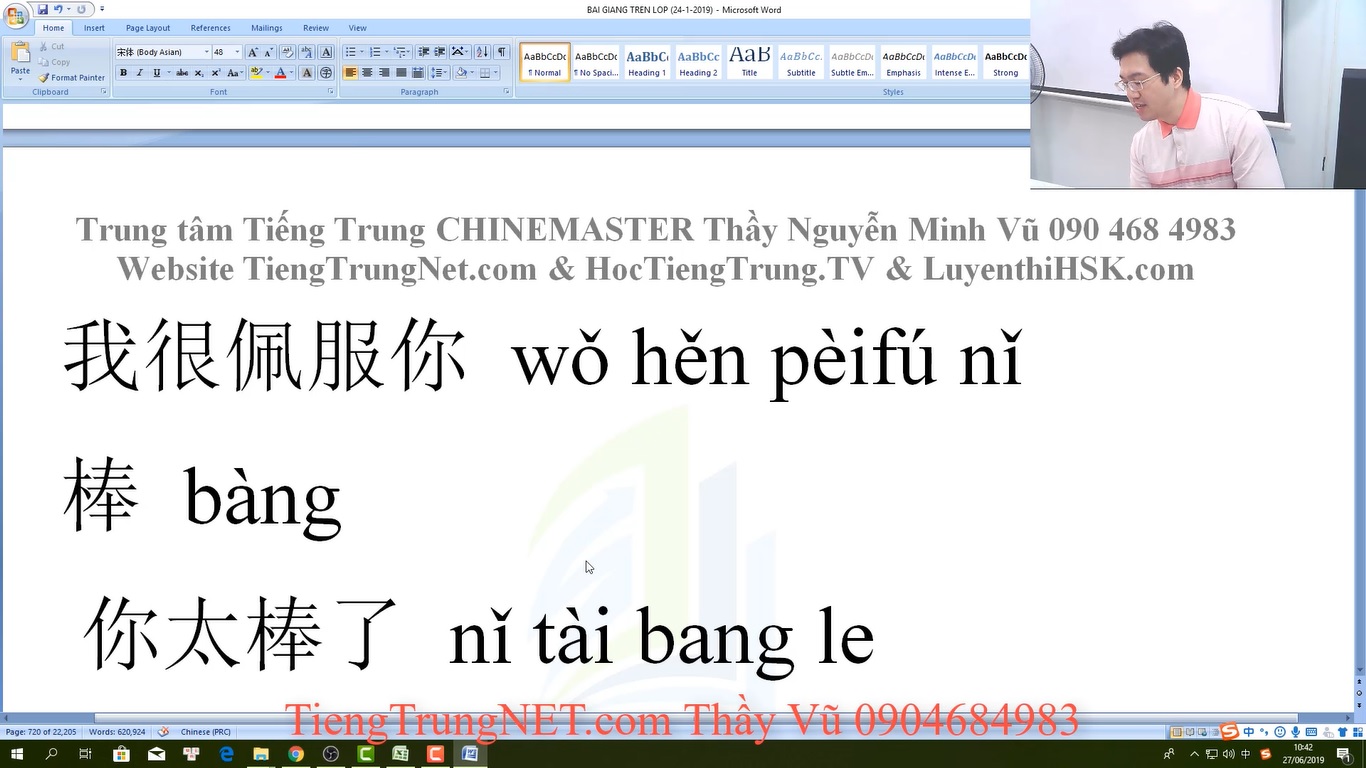Open the font size dropdown
The image size is (1366, 768).
click(237, 52)
